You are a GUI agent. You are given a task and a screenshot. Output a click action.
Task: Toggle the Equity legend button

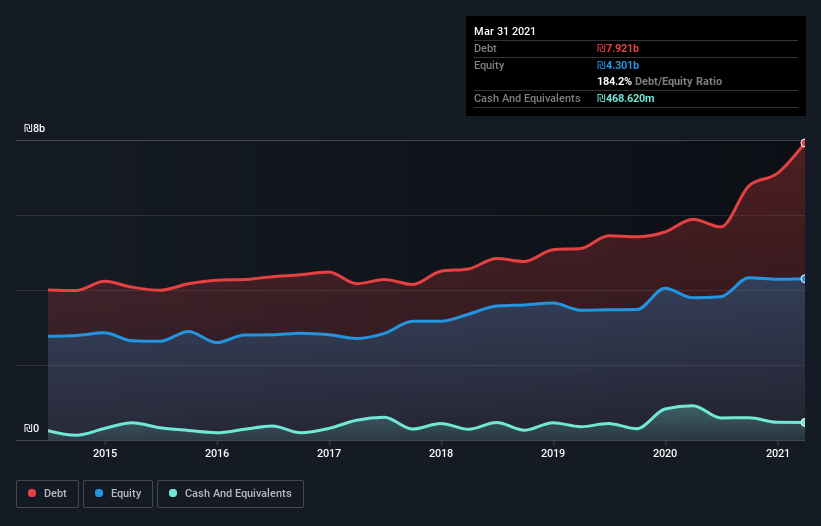tap(118, 494)
